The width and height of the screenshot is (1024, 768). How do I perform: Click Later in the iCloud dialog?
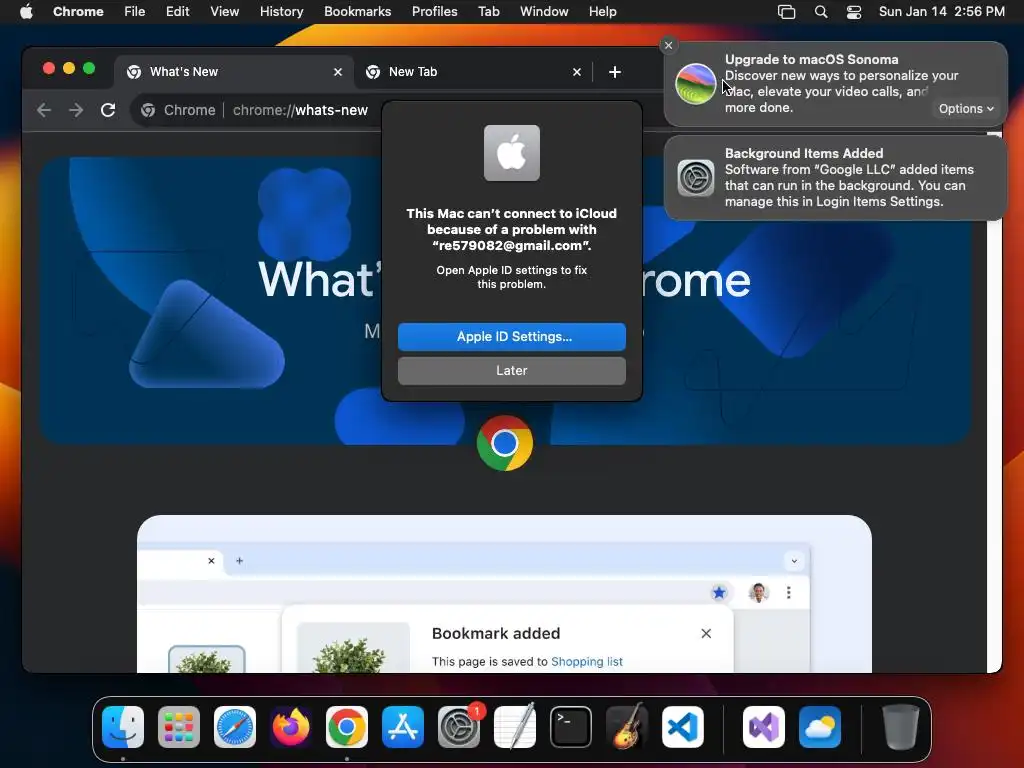click(x=512, y=371)
